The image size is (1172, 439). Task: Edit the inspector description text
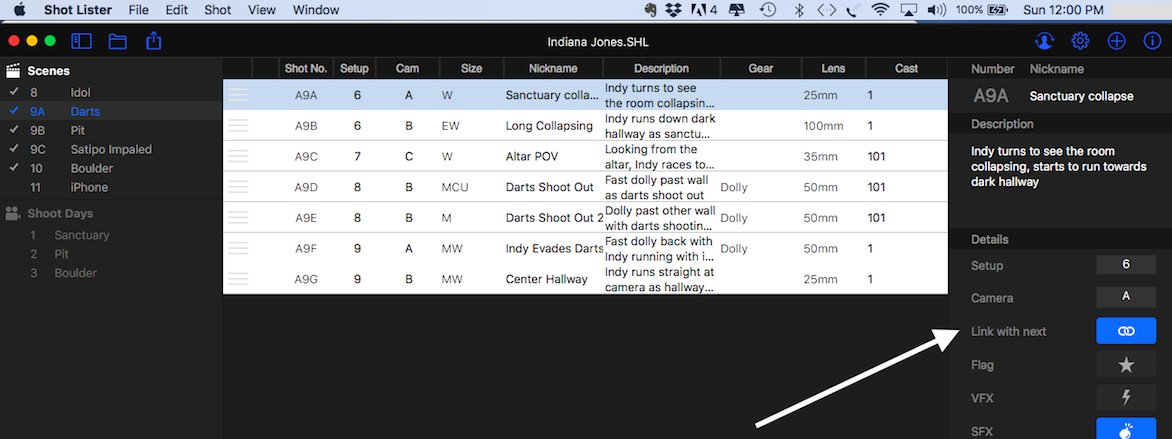coord(1059,167)
